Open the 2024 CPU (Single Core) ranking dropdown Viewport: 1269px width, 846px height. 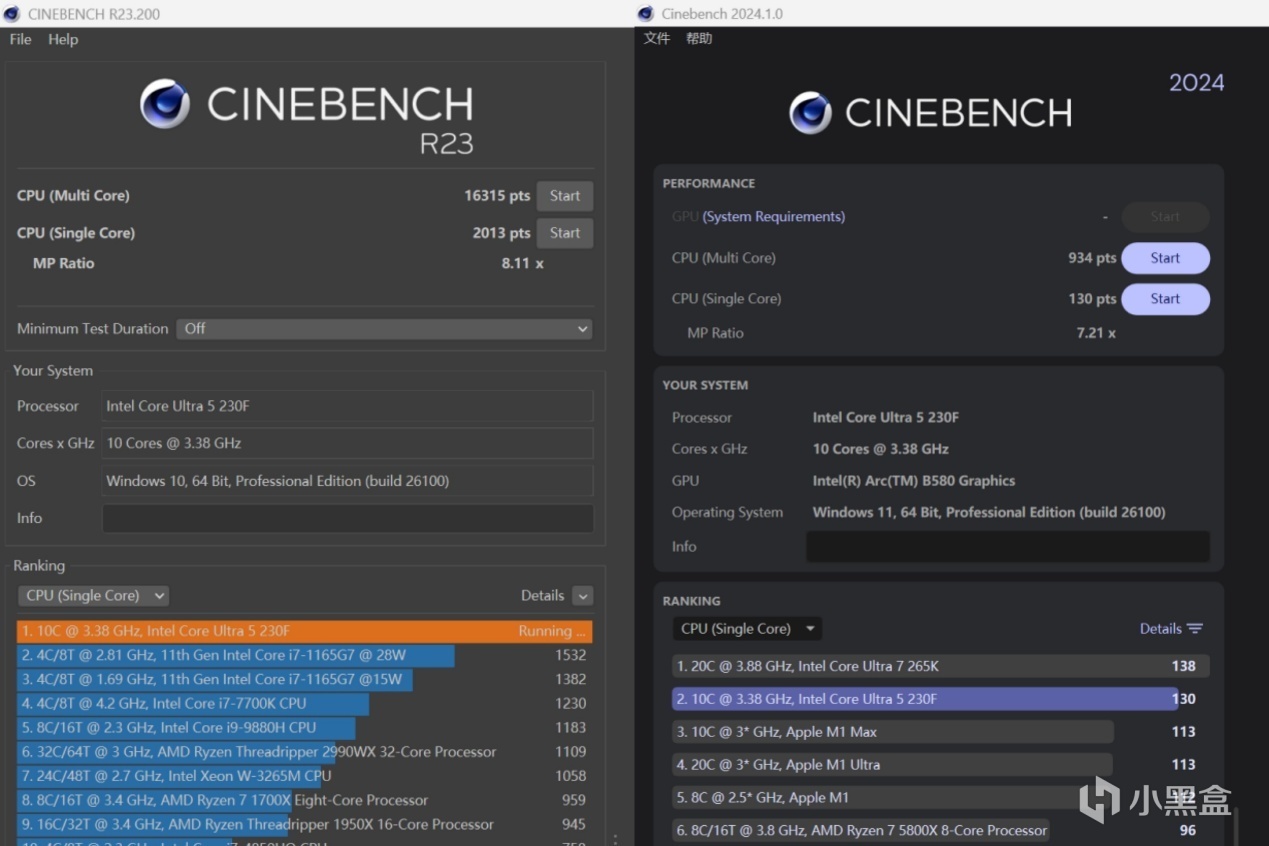click(x=747, y=629)
